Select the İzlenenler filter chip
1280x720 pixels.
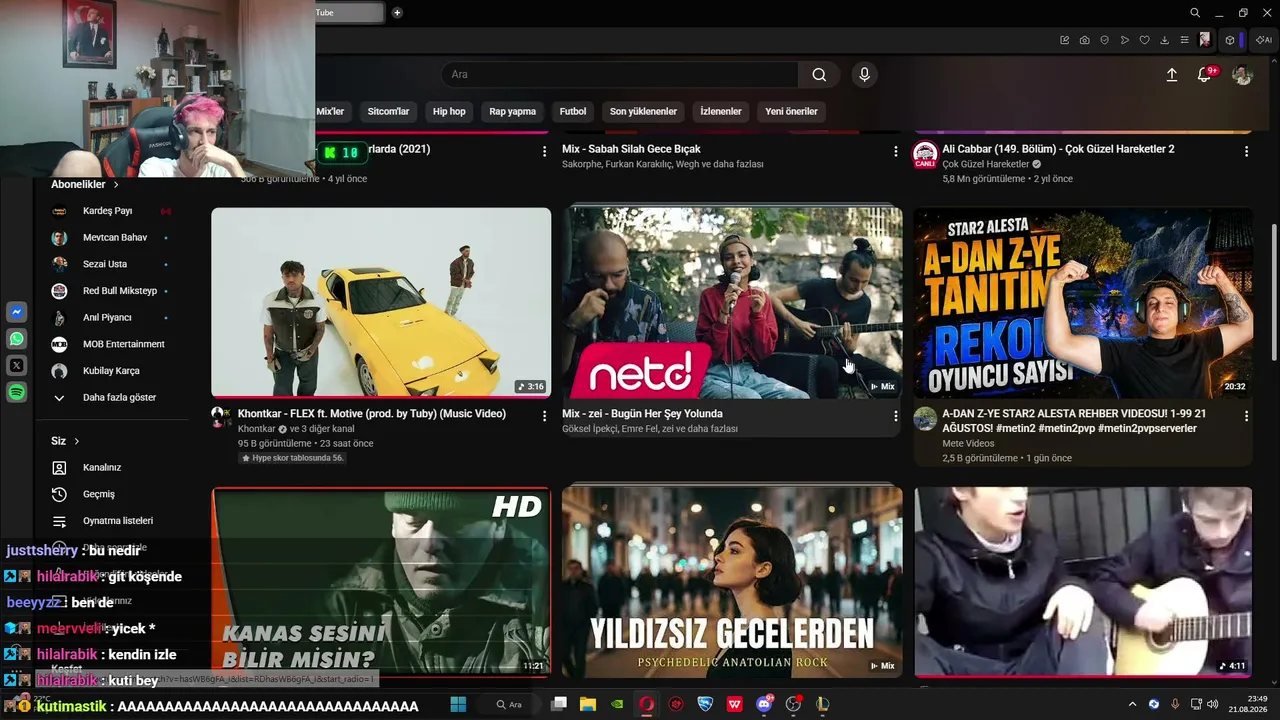[x=721, y=112]
